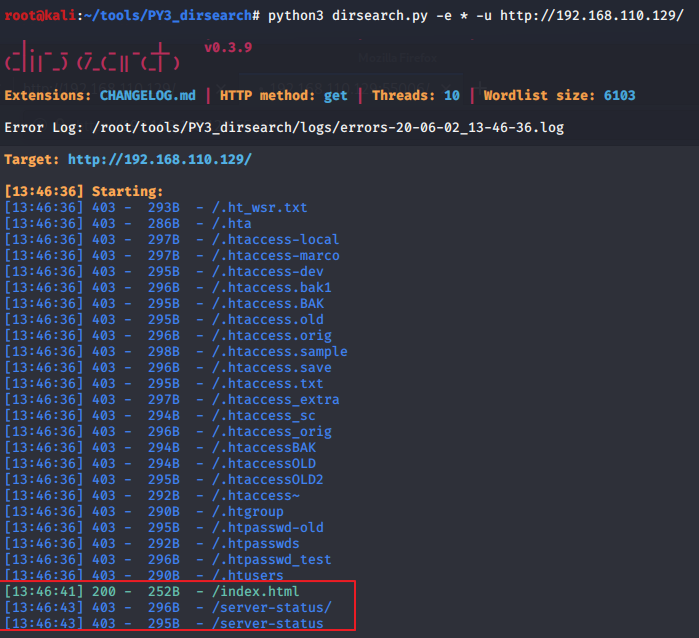Click /.htaccess-dev in the output
The image size is (699, 638).
(267, 272)
